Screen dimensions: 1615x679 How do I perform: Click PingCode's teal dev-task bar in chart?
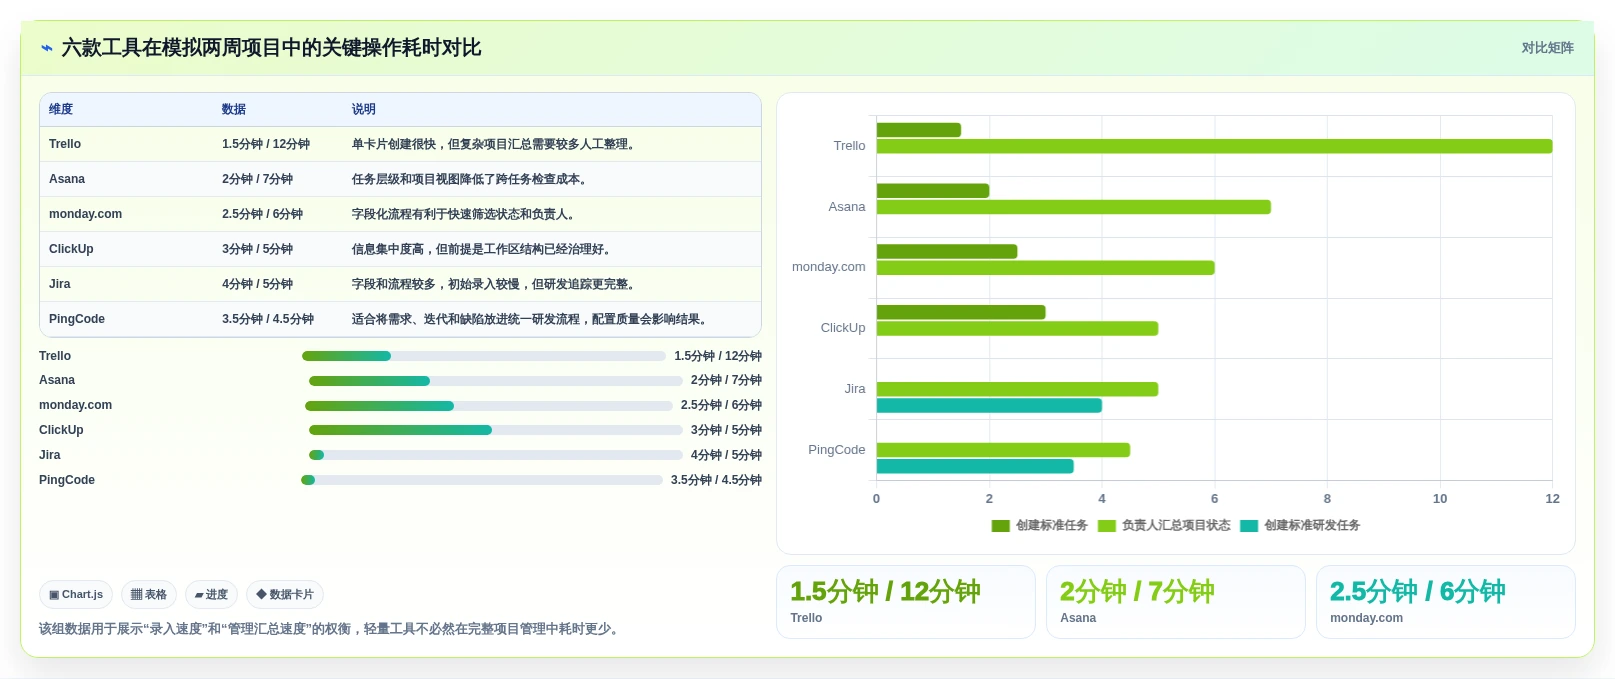coord(975,466)
